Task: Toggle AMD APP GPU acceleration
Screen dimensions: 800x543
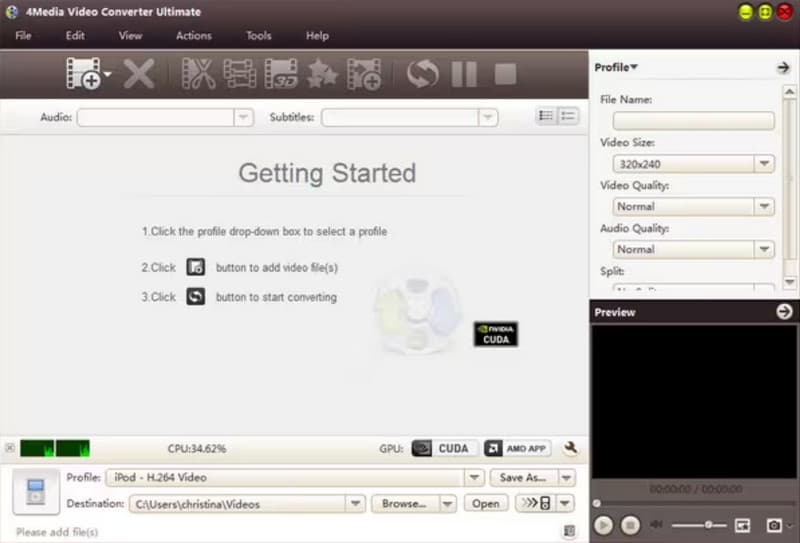Action: (x=517, y=449)
